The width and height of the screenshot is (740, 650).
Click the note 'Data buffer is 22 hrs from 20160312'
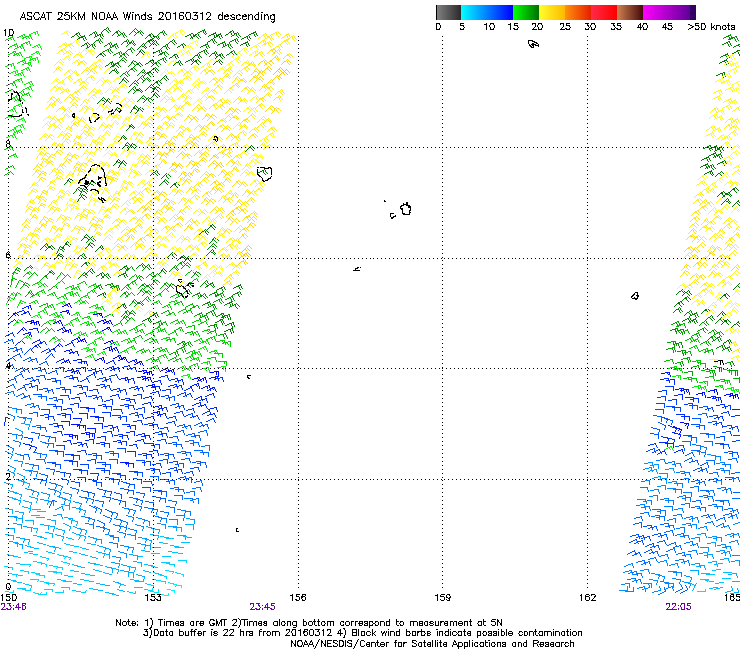click(241, 633)
